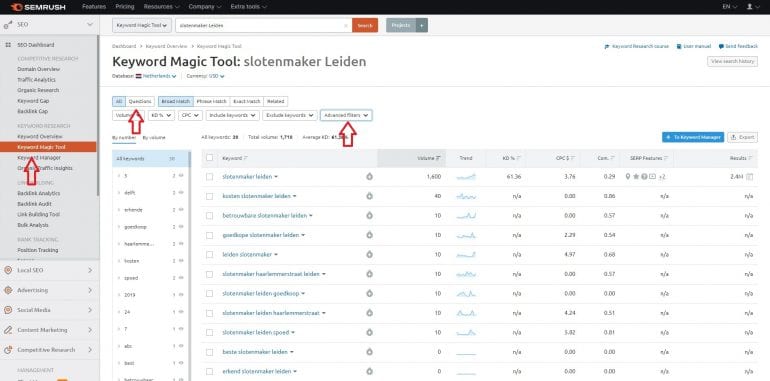The height and width of the screenshot is (381, 770).
Task: Check the box for leiden slotenmaker
Action: click(210, 254)
